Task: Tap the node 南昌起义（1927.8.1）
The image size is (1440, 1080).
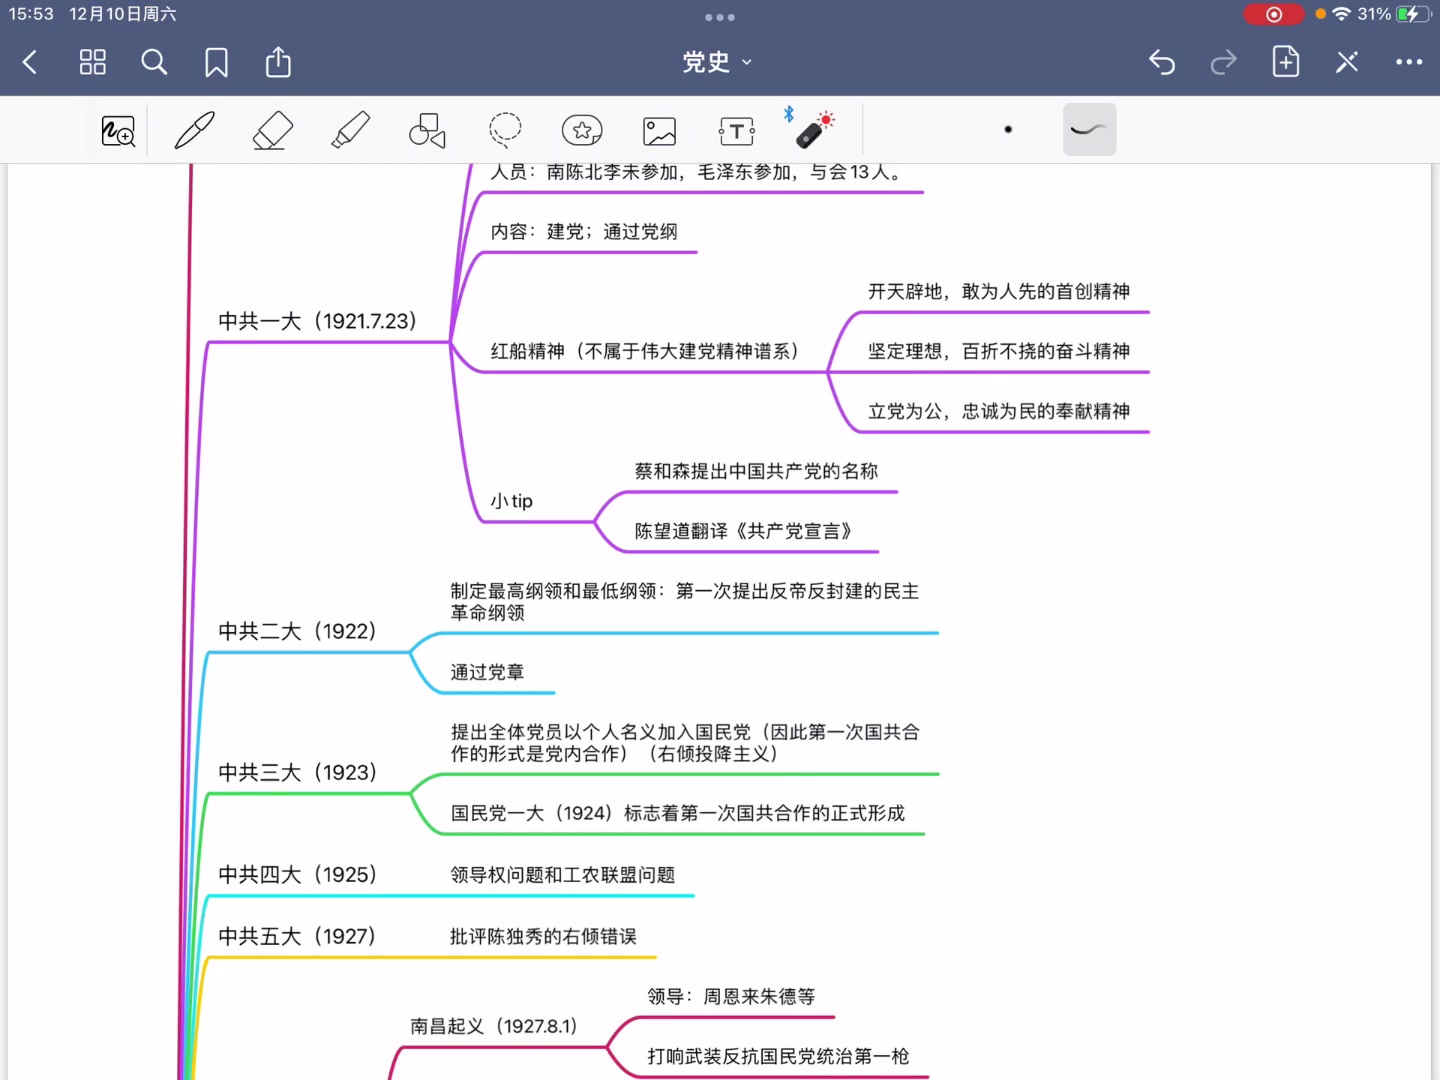Action: point(494,1026)
